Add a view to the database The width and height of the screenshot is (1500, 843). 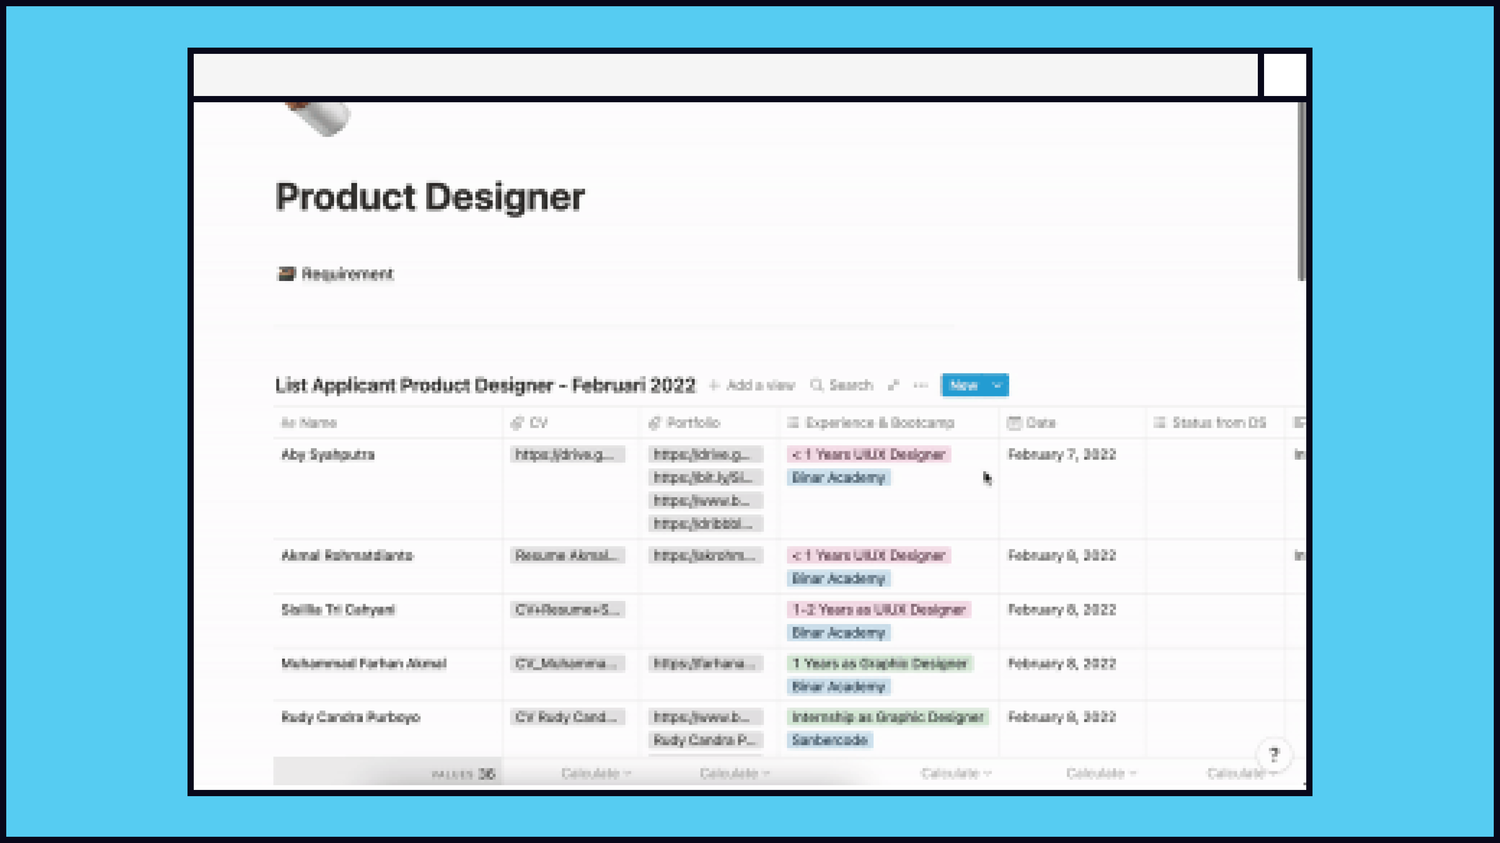tap(751, 385)
